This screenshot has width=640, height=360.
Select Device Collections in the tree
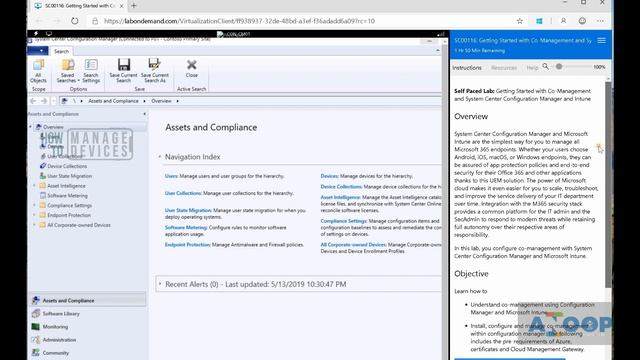point(67,166)
